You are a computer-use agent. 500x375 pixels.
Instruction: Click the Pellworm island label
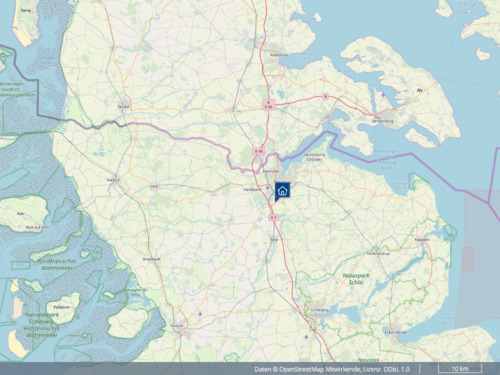(x=62, y=307)
